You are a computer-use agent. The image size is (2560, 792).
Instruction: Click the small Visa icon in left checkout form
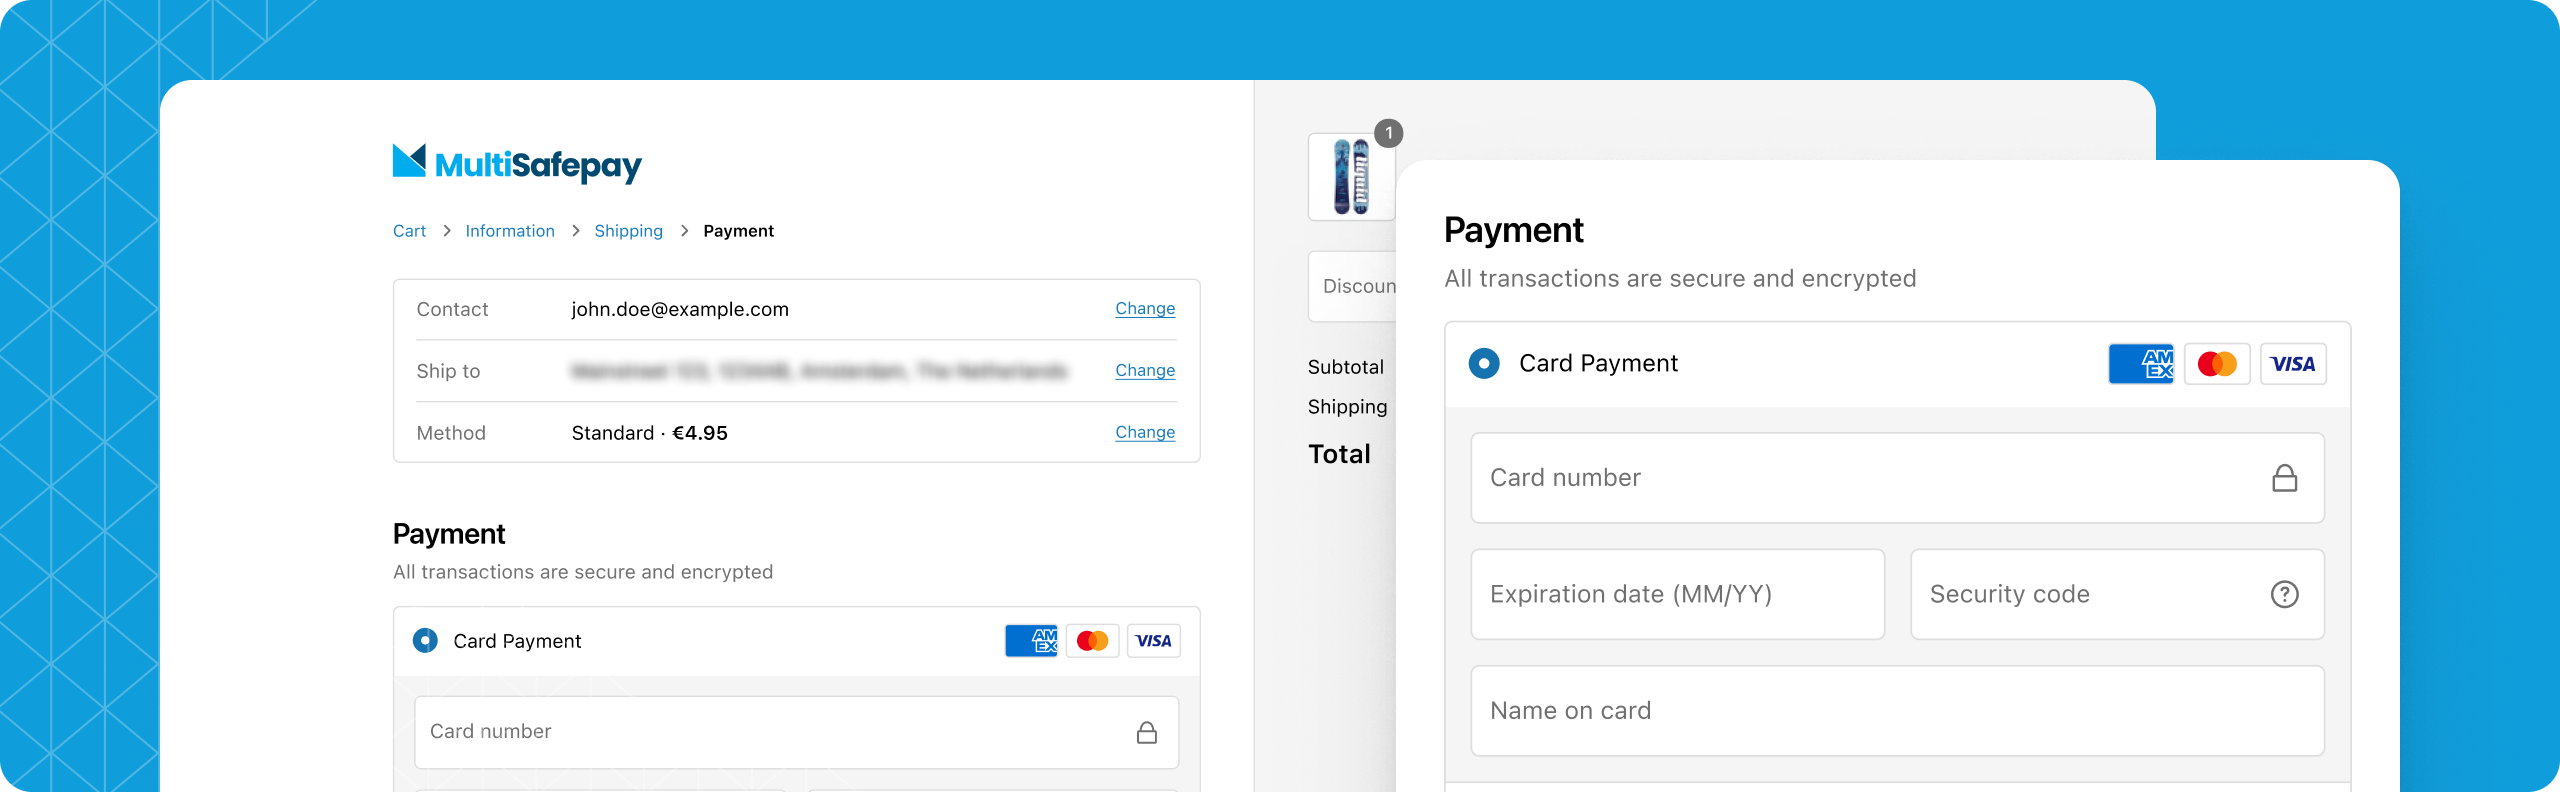[1153, 641]
